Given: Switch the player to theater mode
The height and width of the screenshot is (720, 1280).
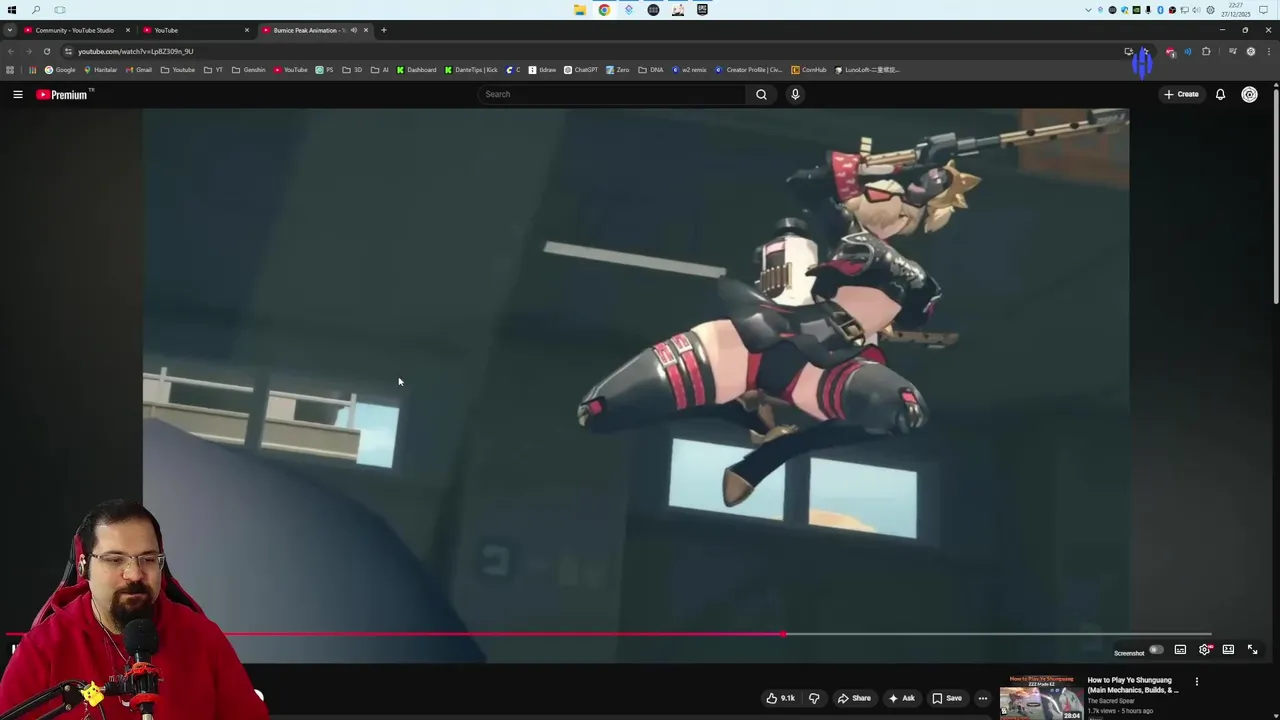Looking at the screenshot, I should tap(1228, 650).
